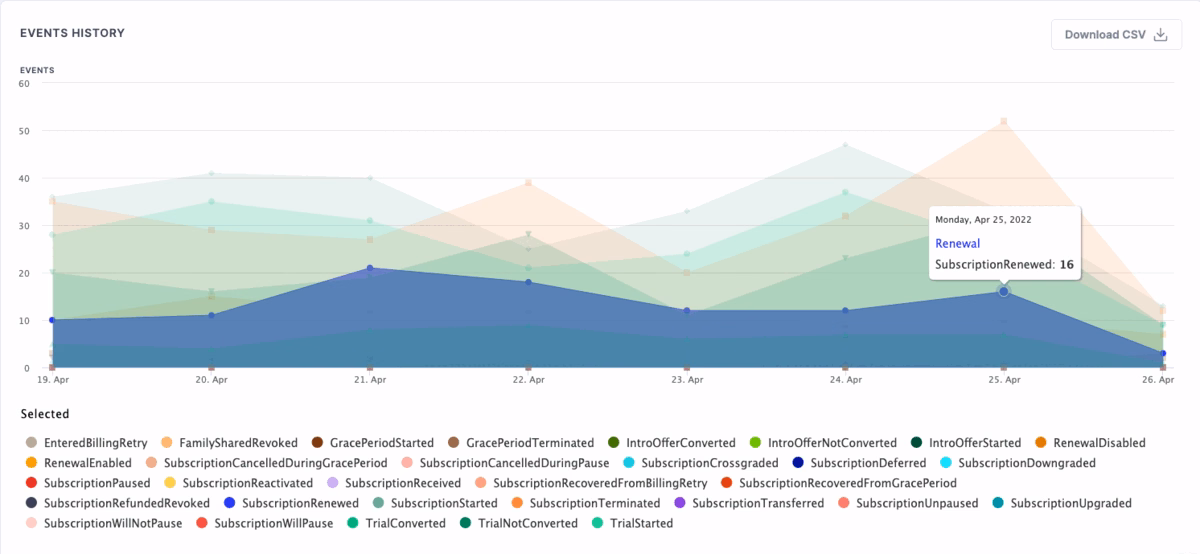Image resolution: width=1200 pixels, height=554 pixels.
Task: Click the 21. Apr SubscriptionRenewed data point
Action: pos(370,268)
